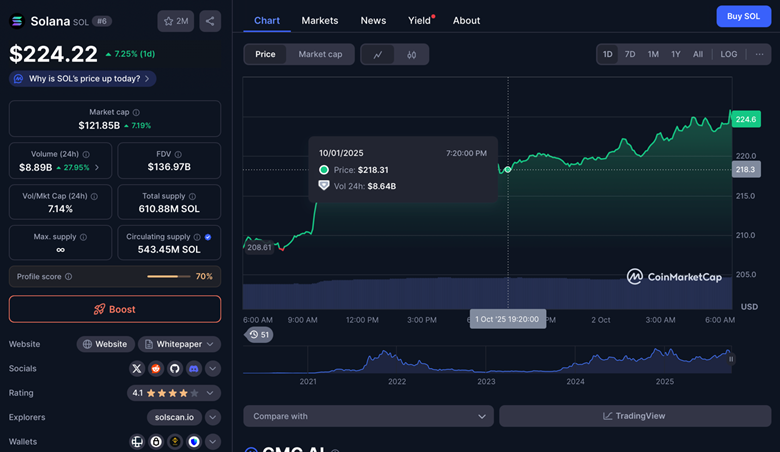This screenshot has height=452, width=780.
Task: Add Solana to watchlist with star button
Action: tap(176, 20)
